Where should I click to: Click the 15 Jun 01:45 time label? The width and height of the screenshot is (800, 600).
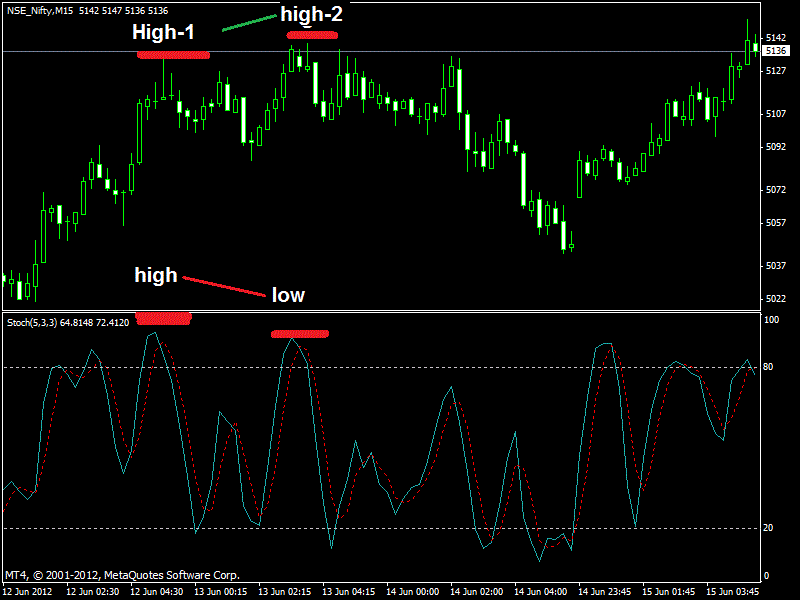tap(668, 592)
